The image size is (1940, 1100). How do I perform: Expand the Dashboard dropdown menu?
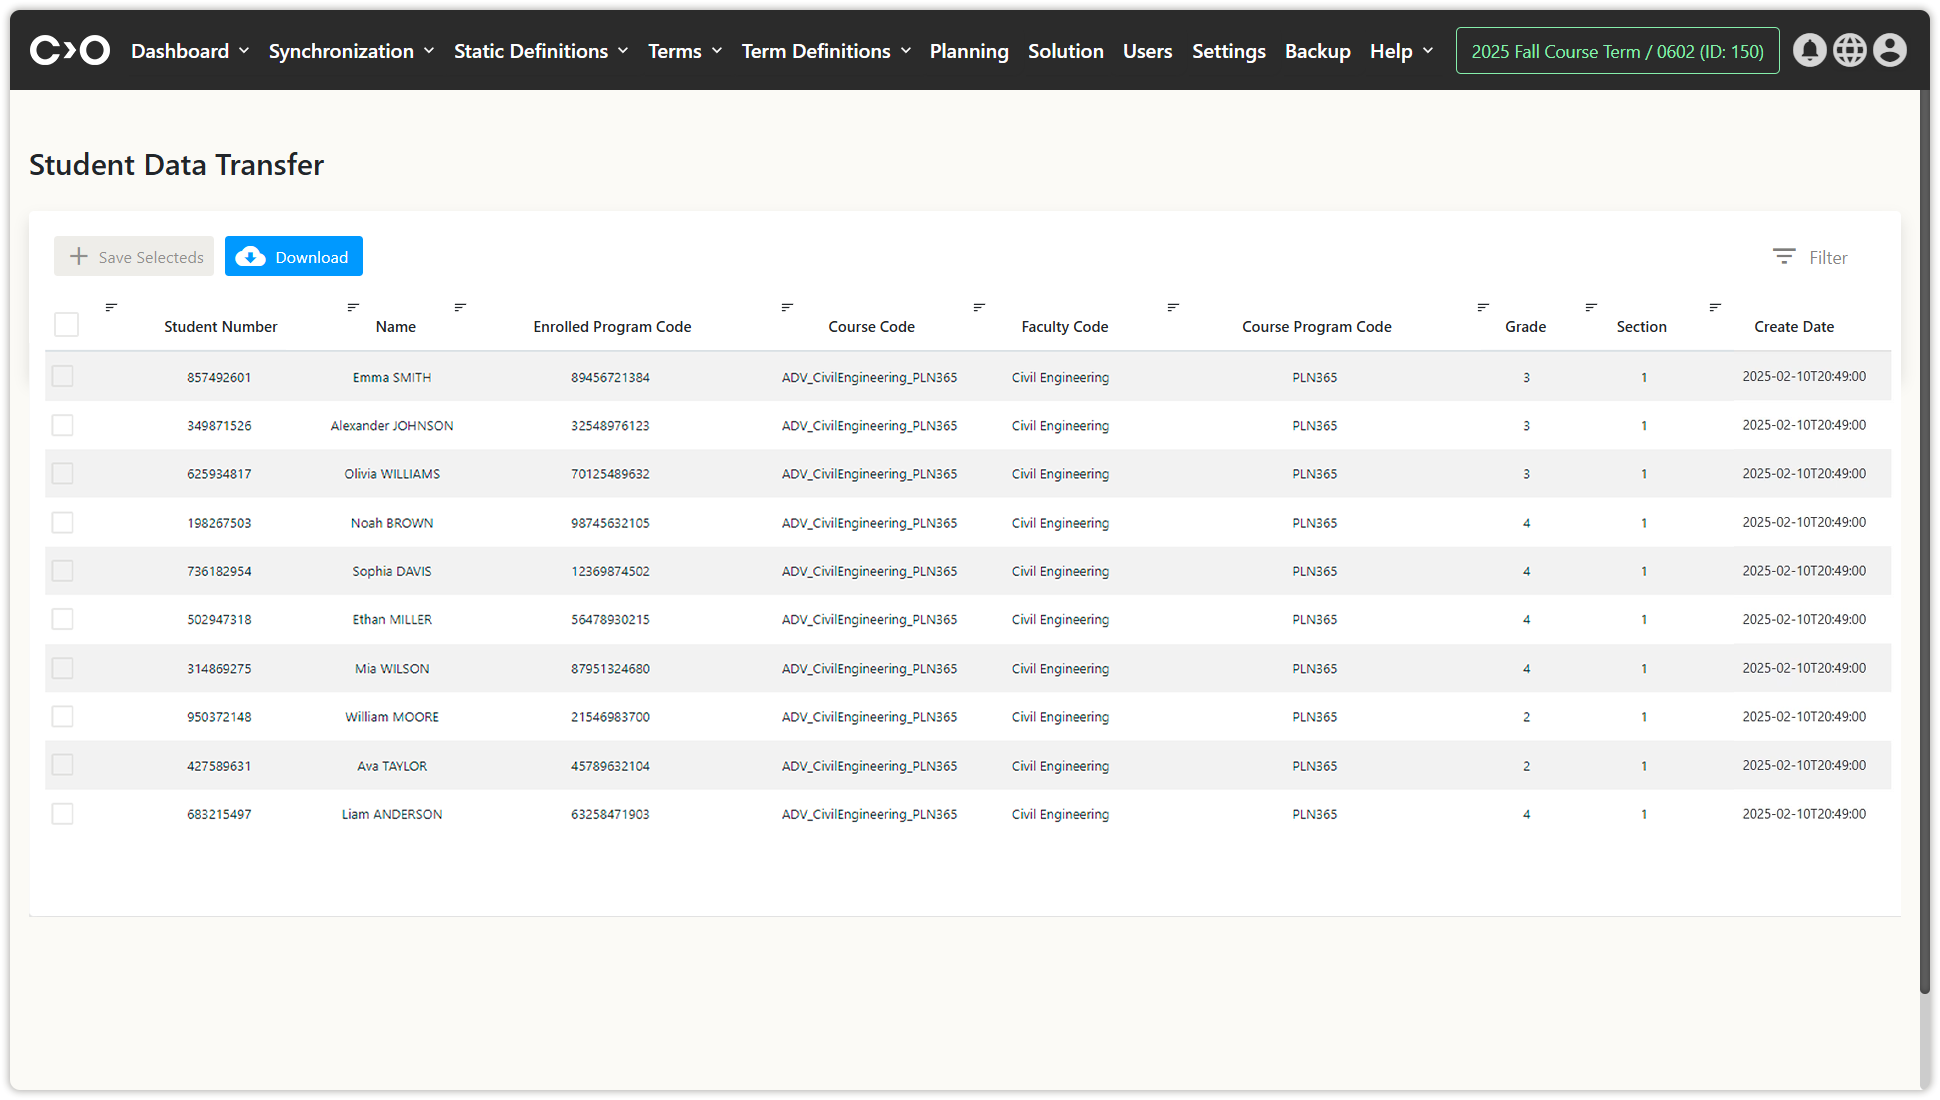tap(189, 51)
